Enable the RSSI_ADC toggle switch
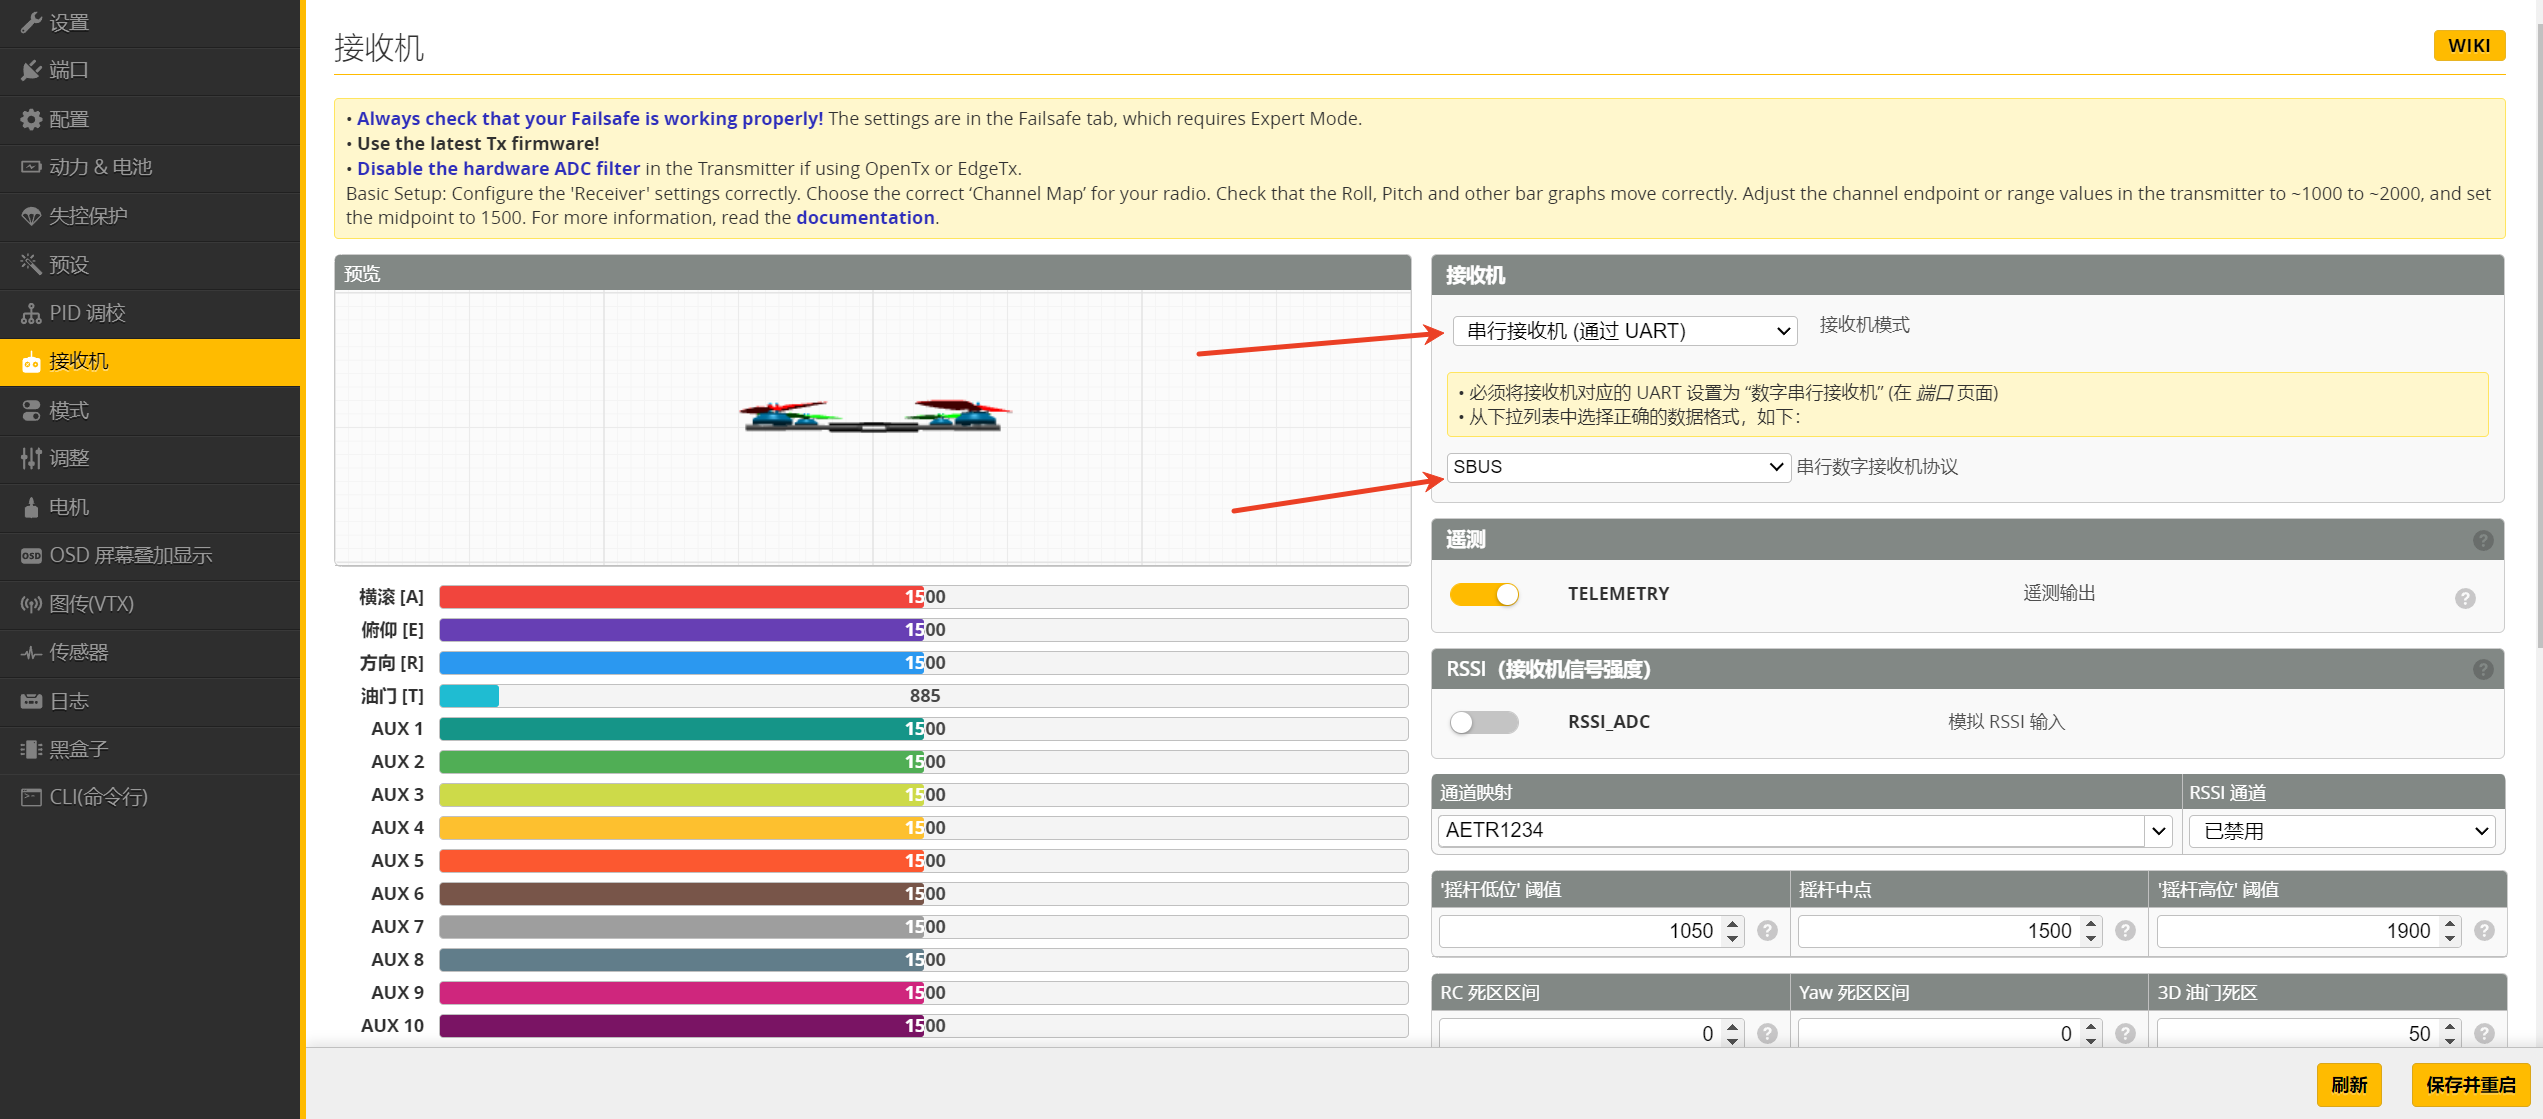Viewport: 2543px width, 1119px height. pos(1485,722)
